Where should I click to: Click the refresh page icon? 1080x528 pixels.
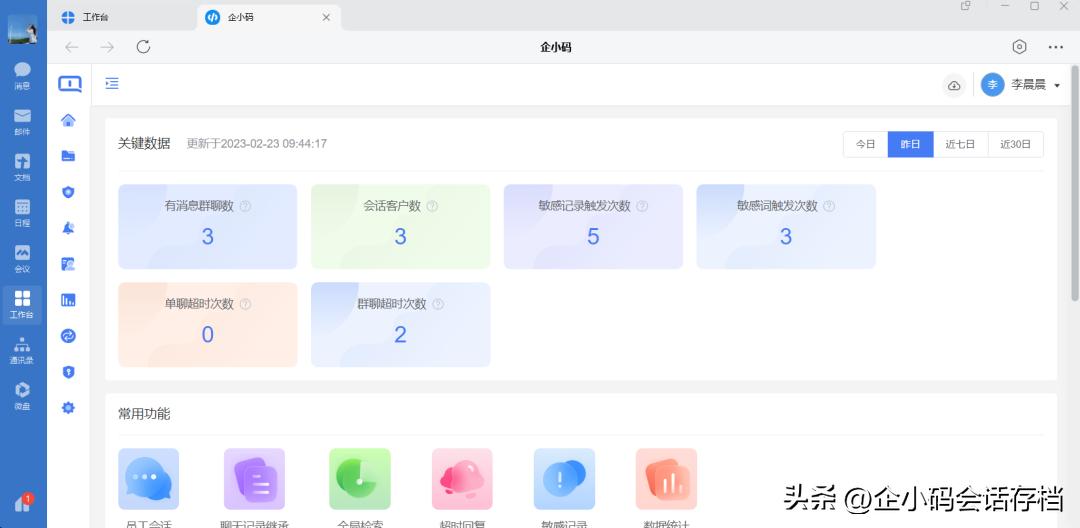tap(143, 47)
